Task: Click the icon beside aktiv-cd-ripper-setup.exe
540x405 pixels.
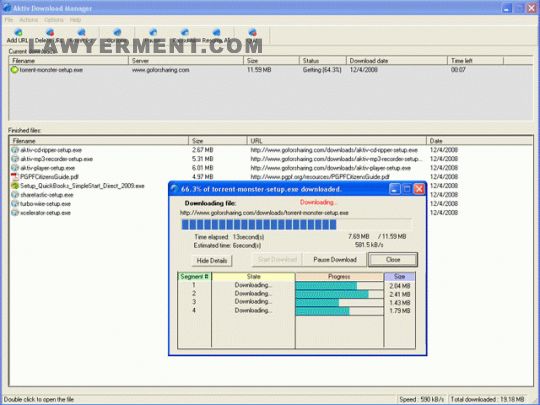Action: coord(15,150)
